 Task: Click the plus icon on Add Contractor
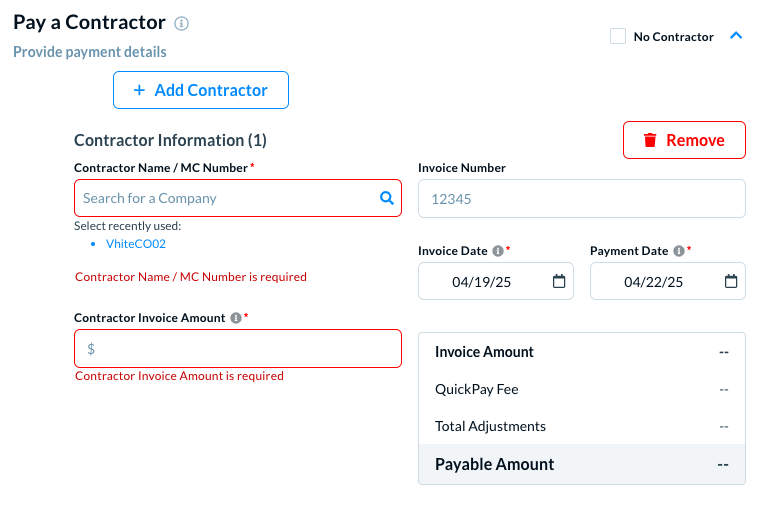tap(140, 90)
